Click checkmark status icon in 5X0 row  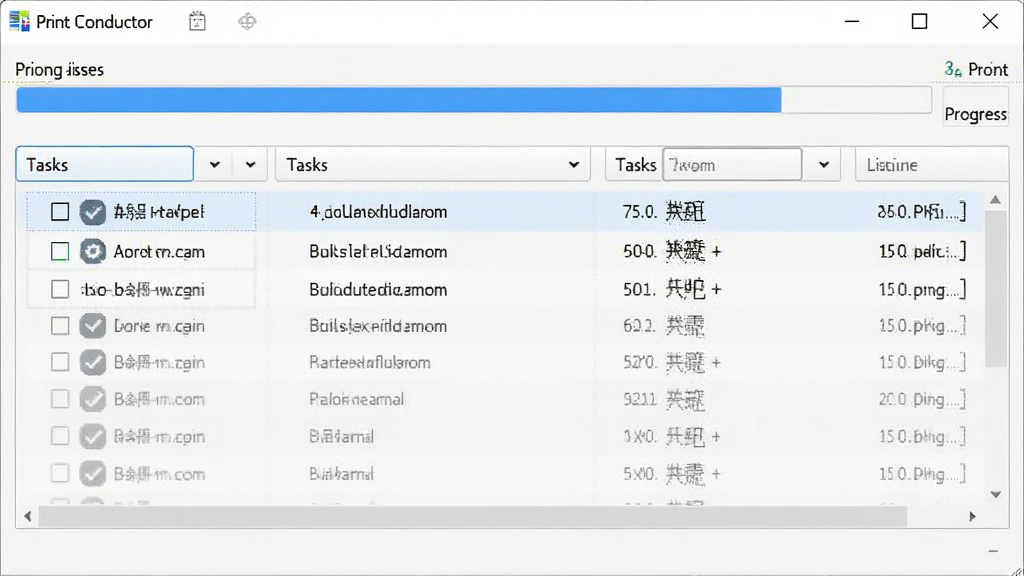(93, 473)
